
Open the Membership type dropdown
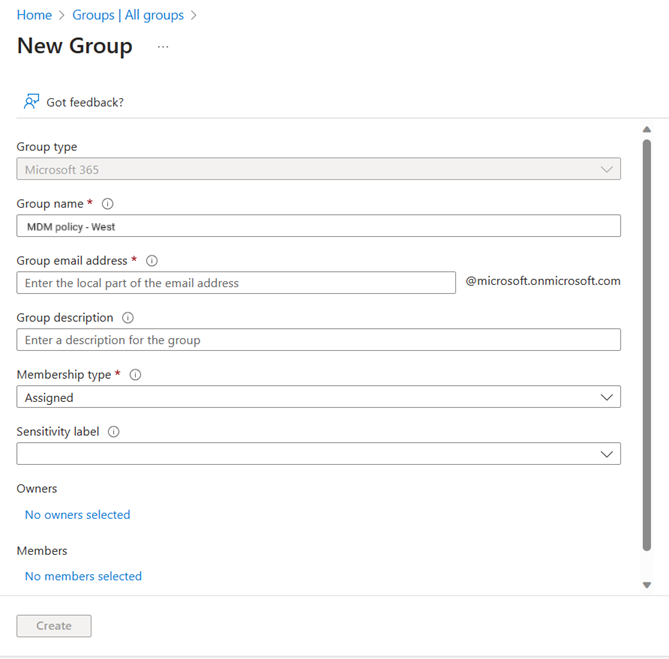point(318,397)
